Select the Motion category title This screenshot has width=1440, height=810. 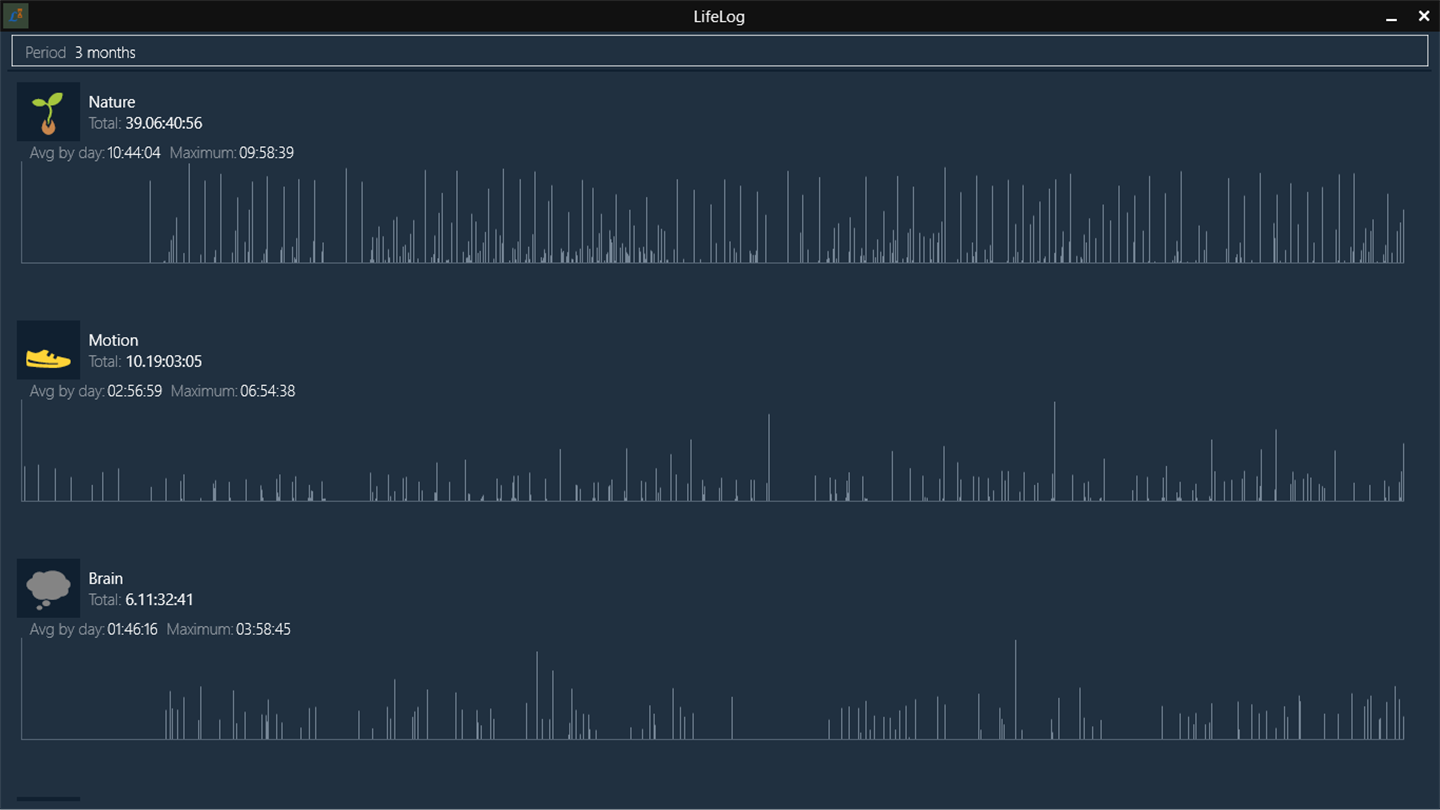point(113,340)
